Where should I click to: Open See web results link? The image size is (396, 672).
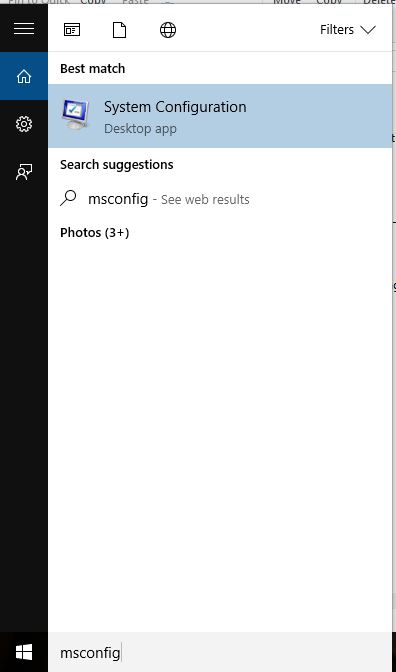point(205,200)
